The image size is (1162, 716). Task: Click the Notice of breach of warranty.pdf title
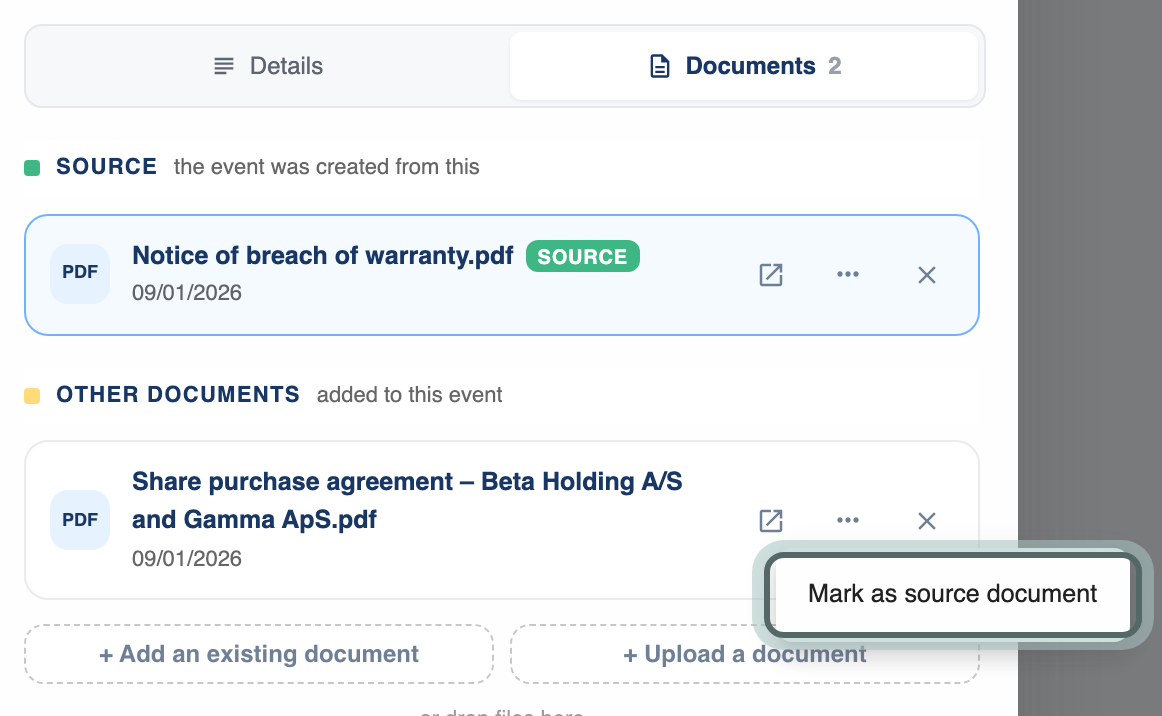322,256
